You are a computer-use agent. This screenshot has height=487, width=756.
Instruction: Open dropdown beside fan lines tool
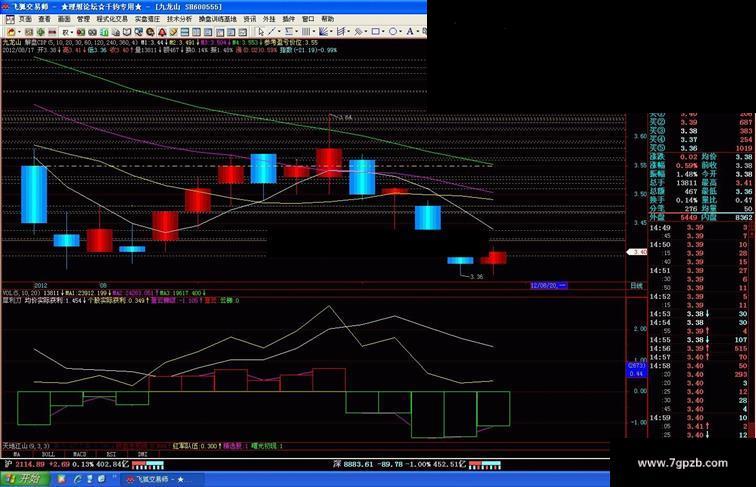pyautogui.click(x=331, y=32)
